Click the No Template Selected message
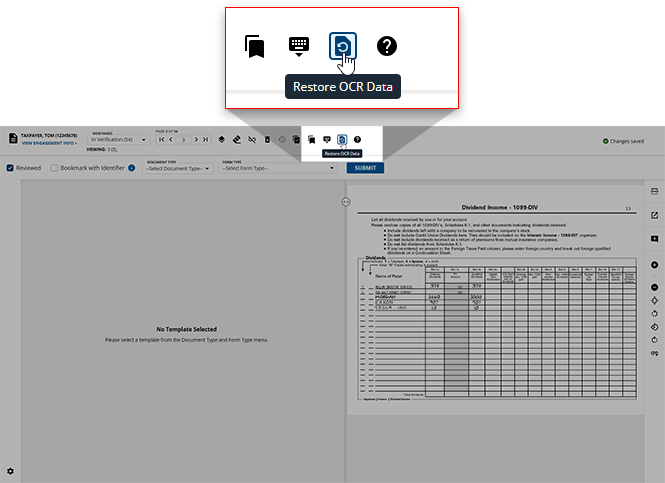 click(187, 329)
